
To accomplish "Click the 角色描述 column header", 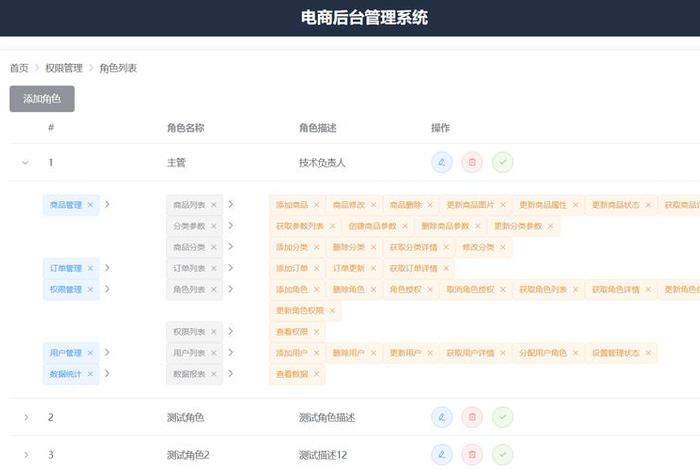I will (317, 128).
